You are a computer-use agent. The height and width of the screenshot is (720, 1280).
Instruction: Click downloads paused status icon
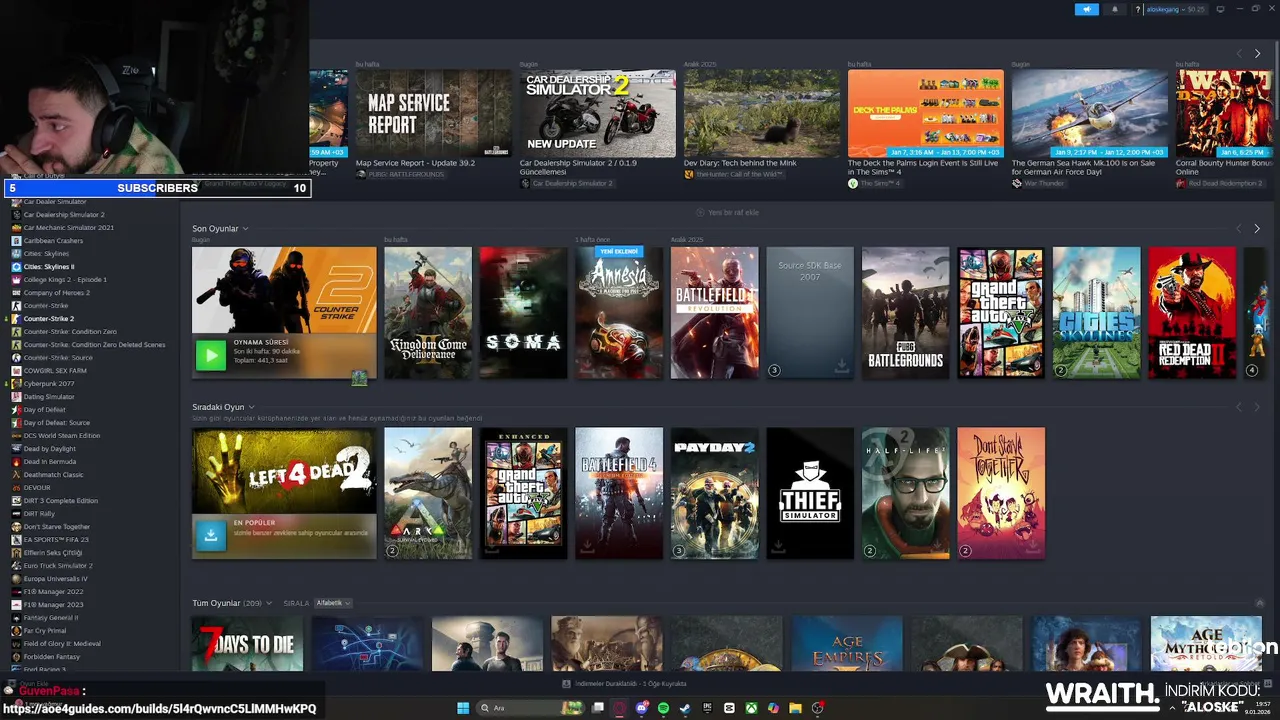click(566, 684)
